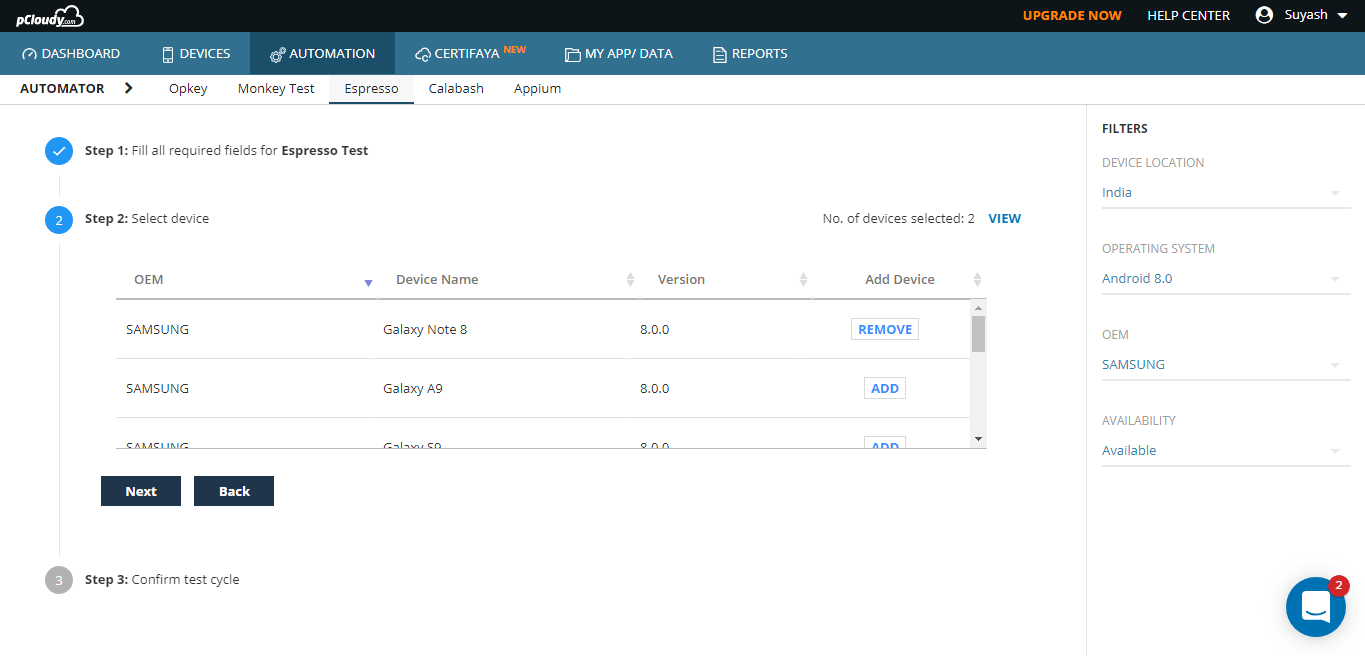The height and width of the screenshot is (656, 1365).
Task: Click VIEW selected devices link
Action: pyautogui.click(x=1005, y=219)
